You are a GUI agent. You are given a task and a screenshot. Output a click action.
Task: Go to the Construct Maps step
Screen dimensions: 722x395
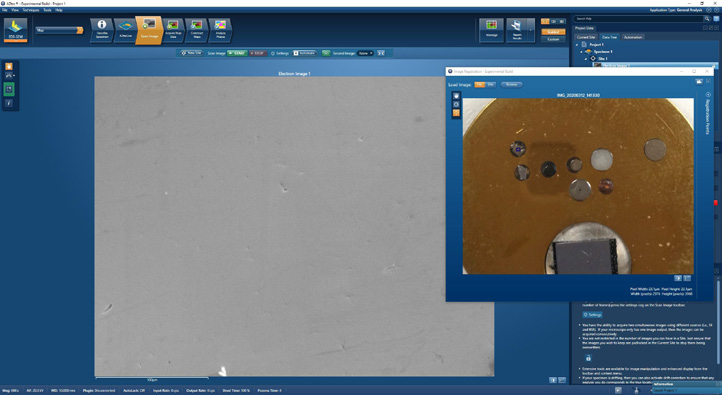197,30
